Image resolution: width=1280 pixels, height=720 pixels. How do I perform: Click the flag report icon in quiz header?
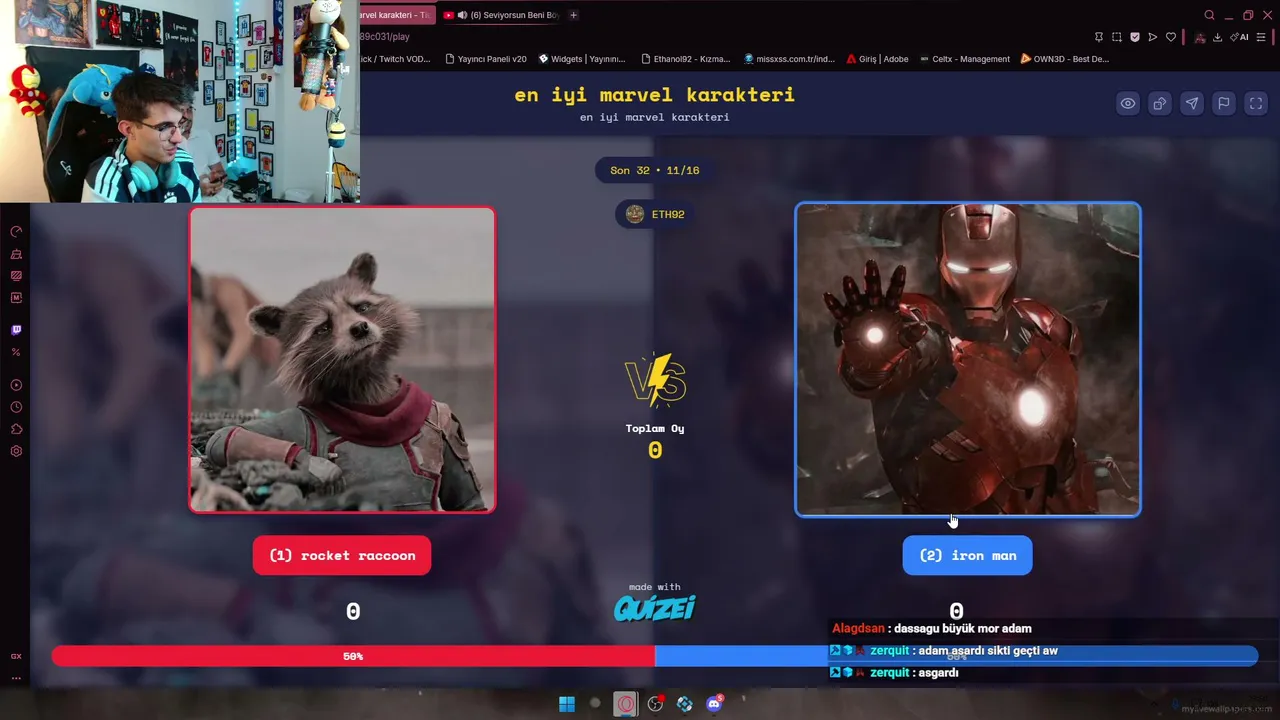[x=1224, y=103]
